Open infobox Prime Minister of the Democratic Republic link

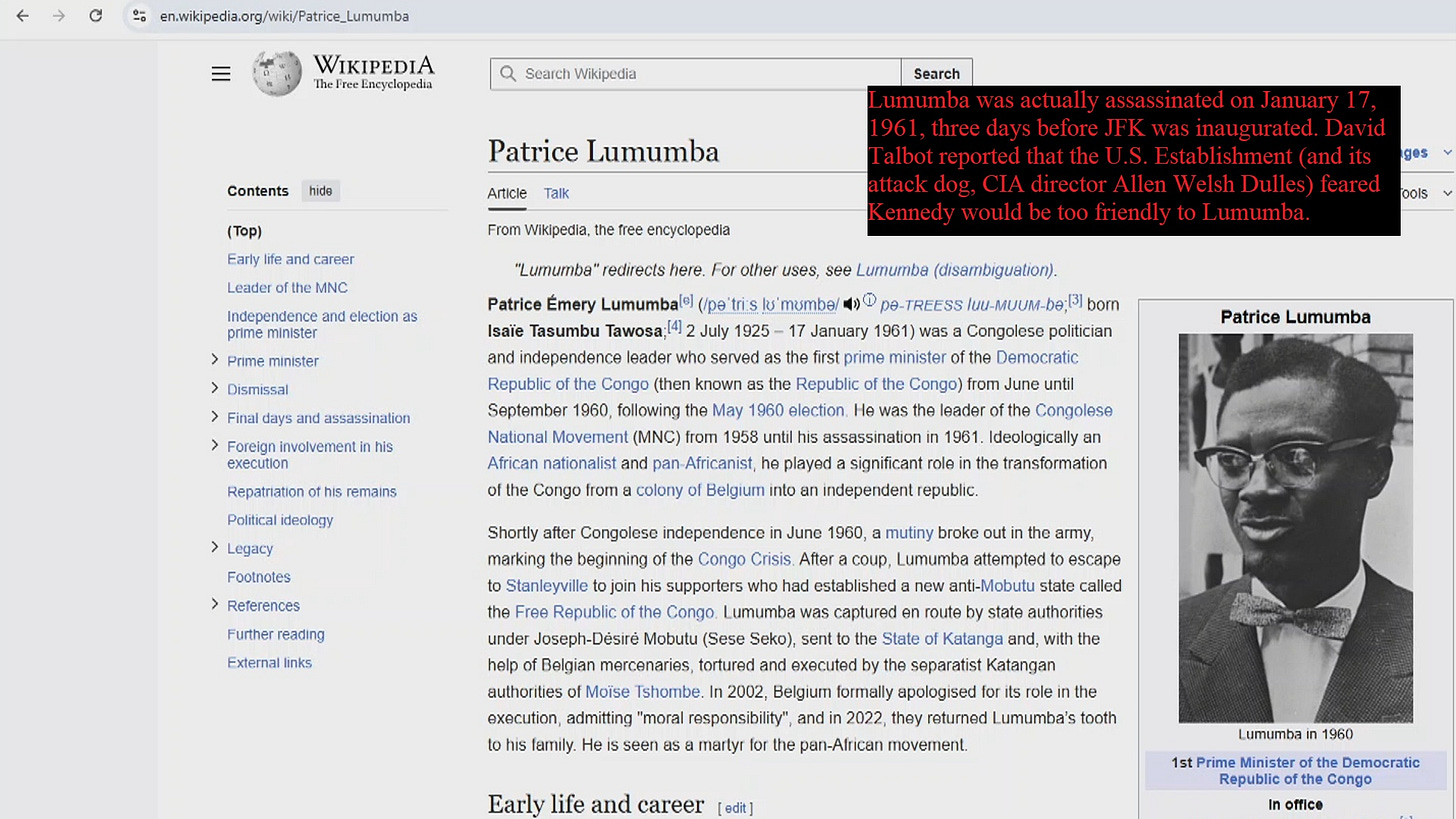click(x=1307, y=771)
